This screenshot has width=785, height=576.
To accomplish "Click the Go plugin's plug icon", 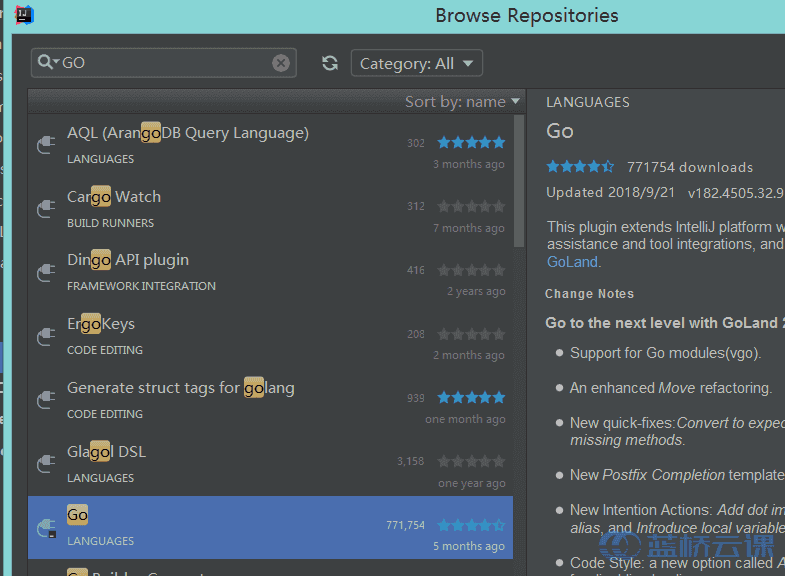I will coord(46,528).
